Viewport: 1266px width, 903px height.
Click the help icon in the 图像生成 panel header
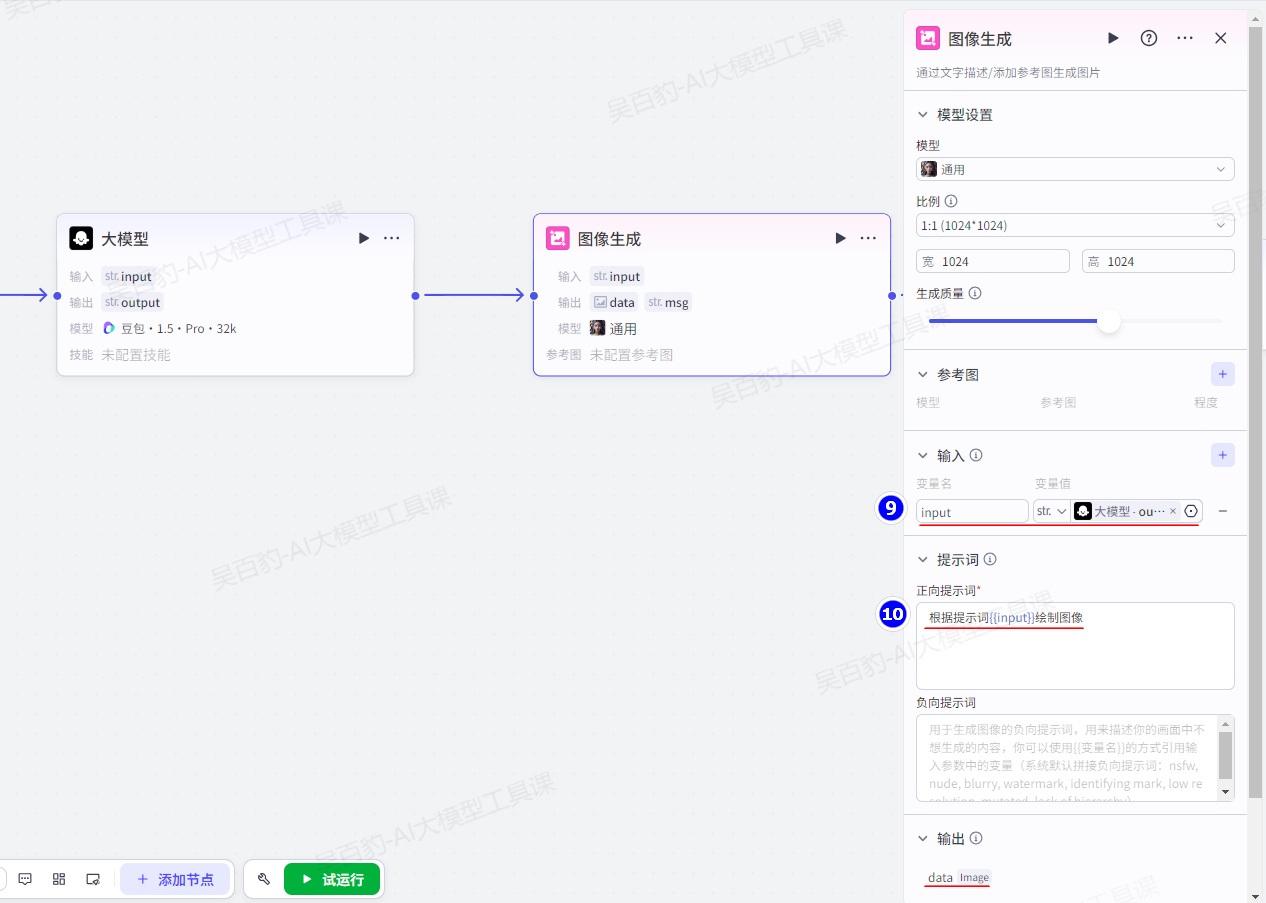point(1149,38)
